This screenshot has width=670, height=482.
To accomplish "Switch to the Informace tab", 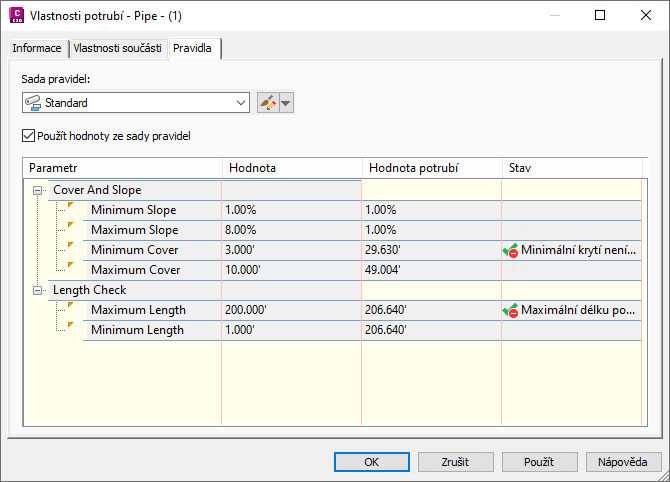I will (37, 48).
